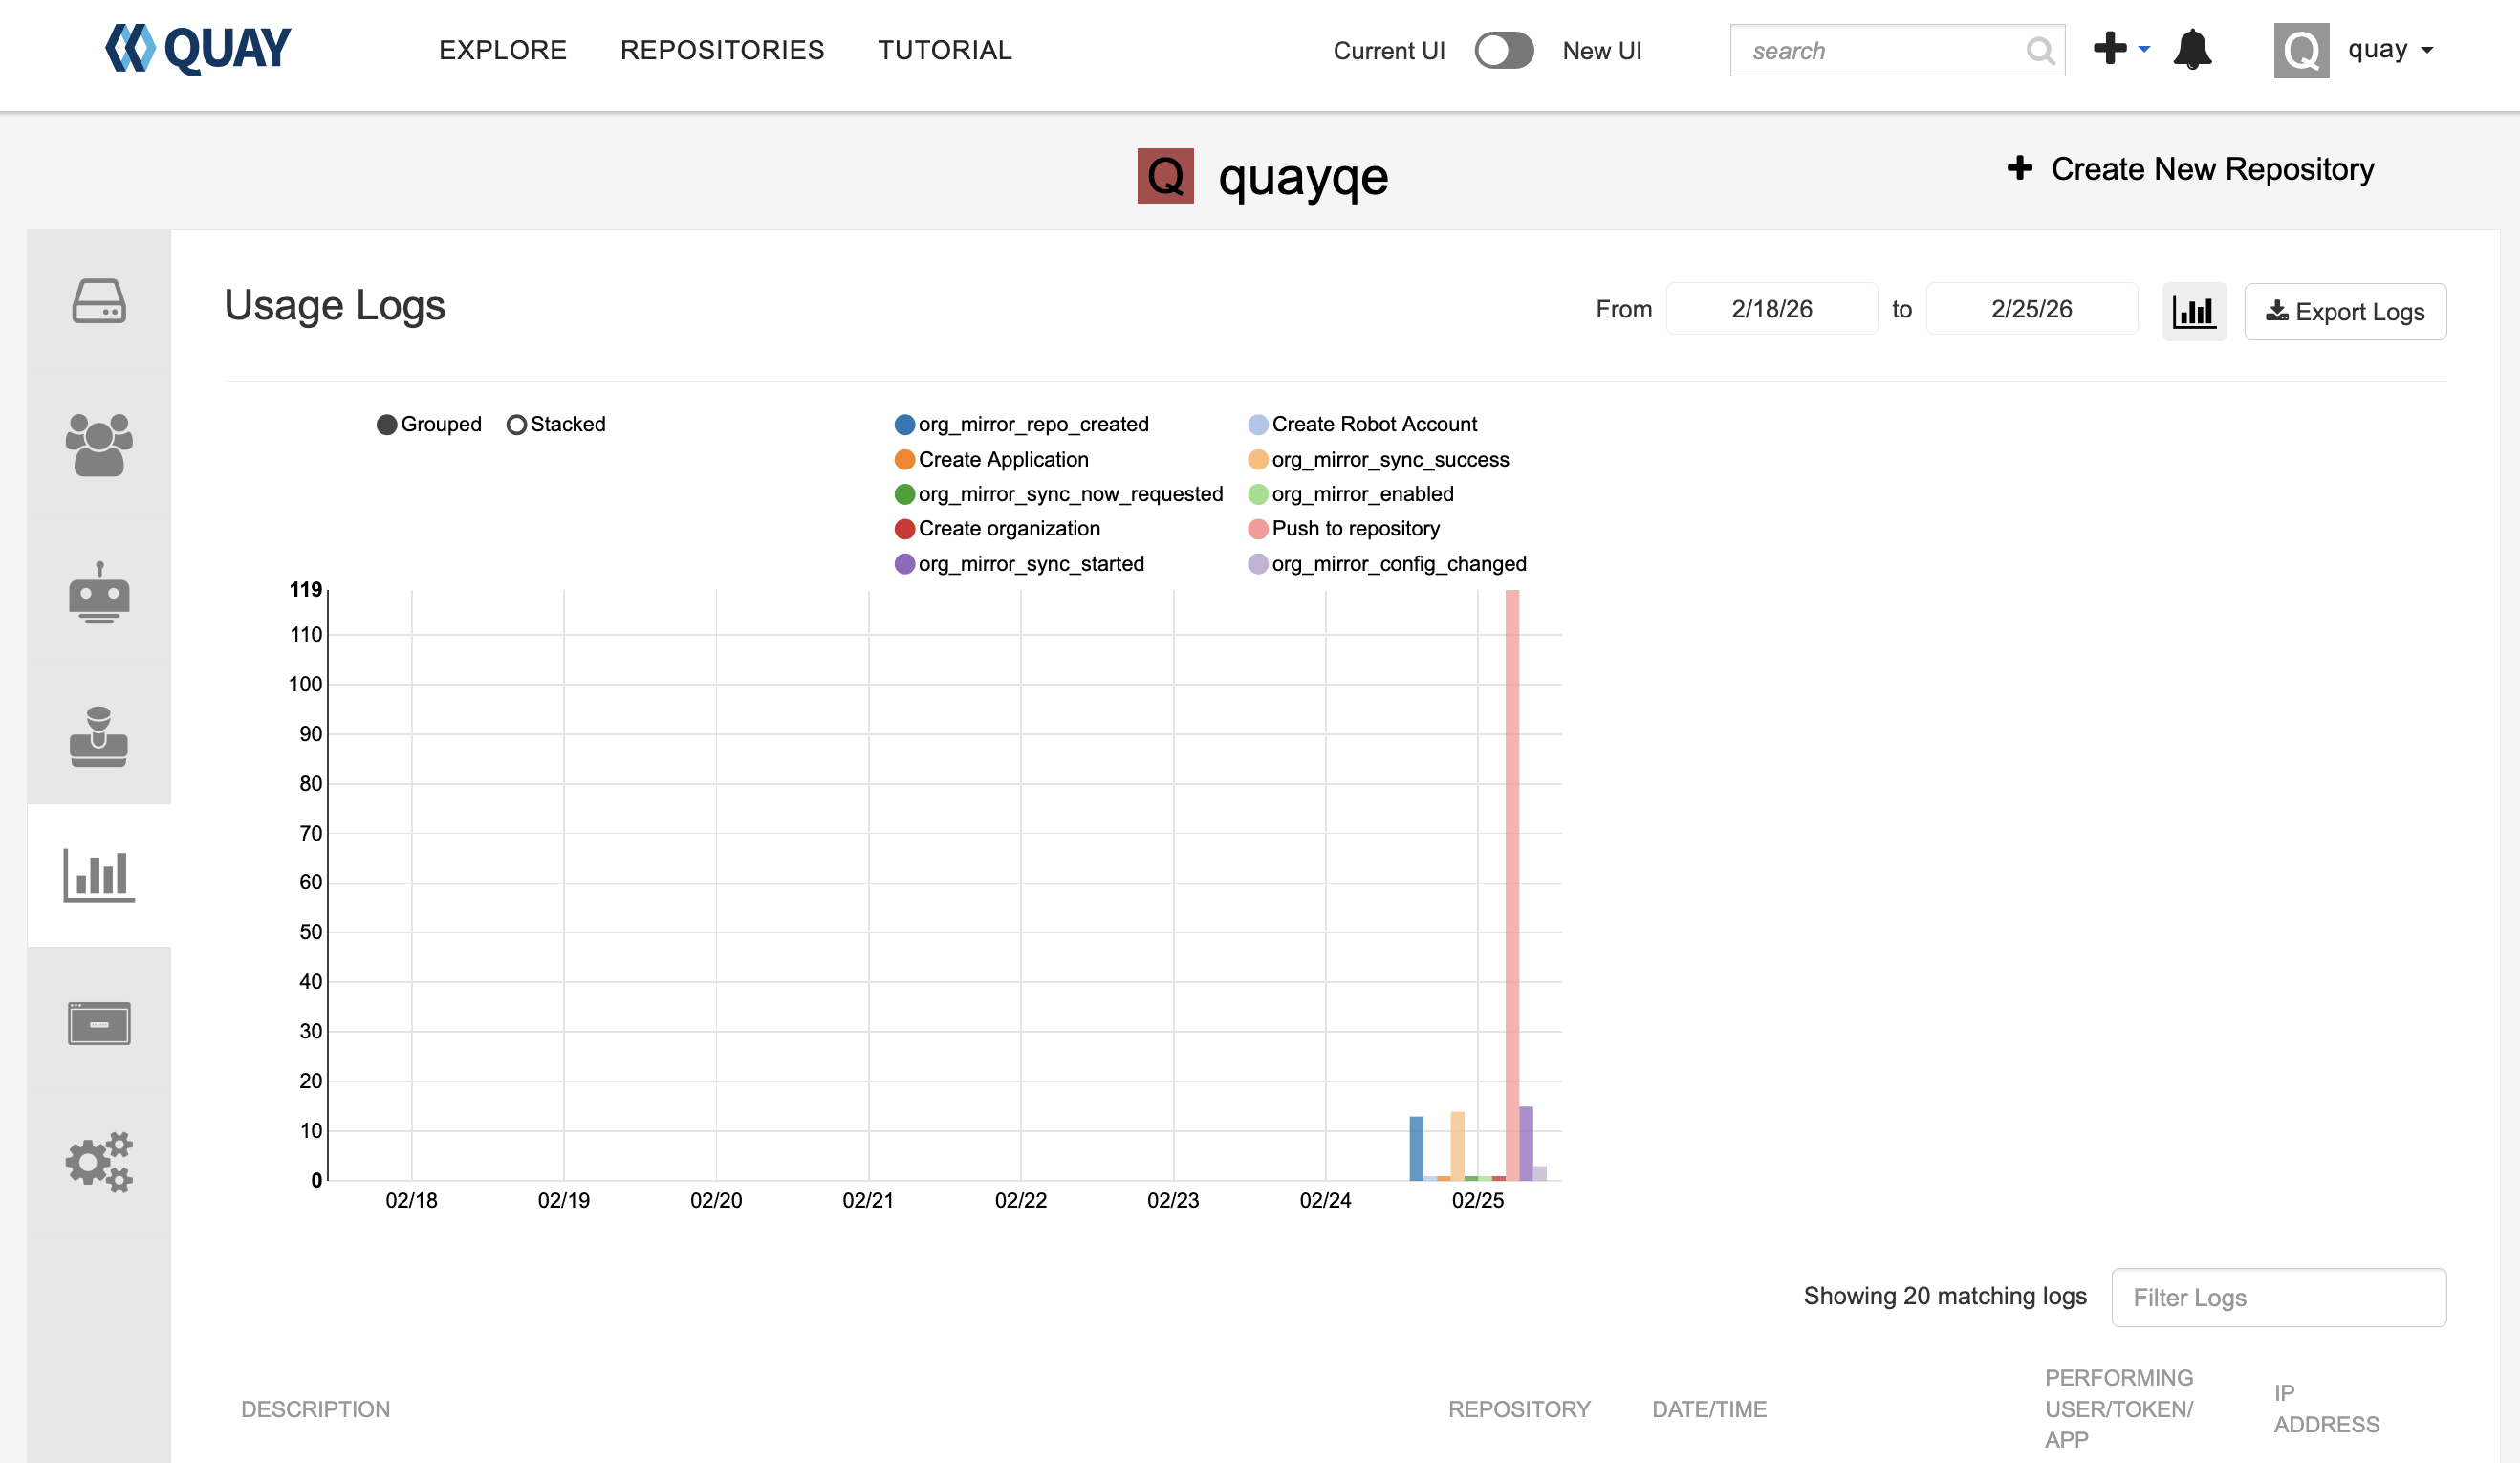This screenshot has height=1463, width=2520.
Task: Select the Stacked chart mode
Action: tap(516, 425)
